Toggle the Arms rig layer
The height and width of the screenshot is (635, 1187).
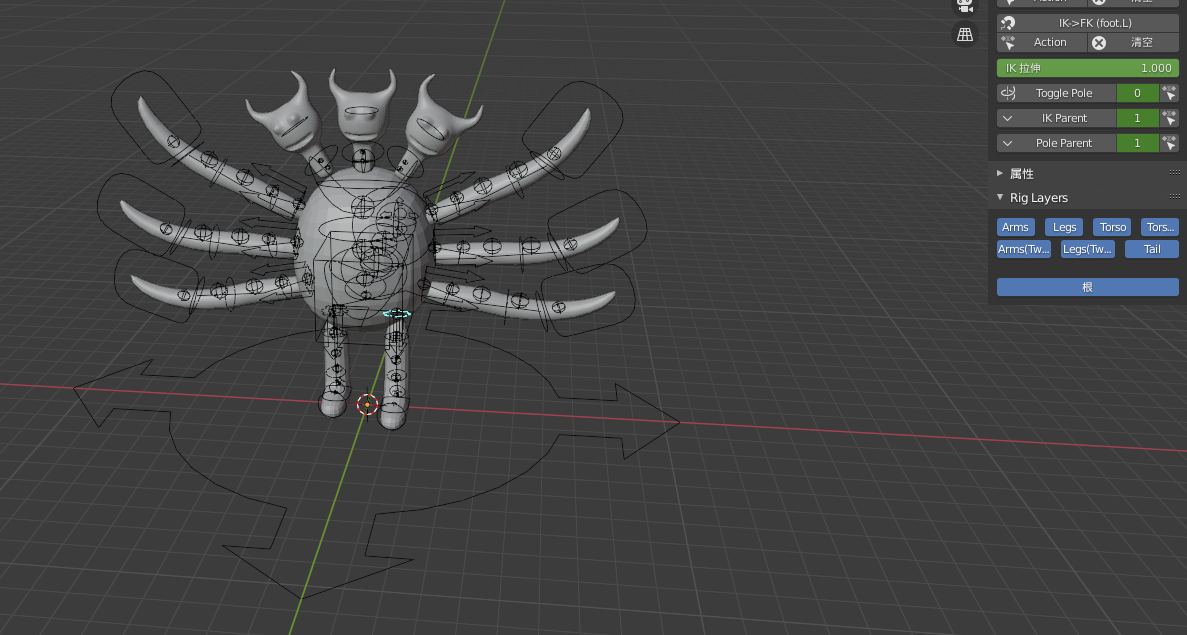coord(1015,227)
